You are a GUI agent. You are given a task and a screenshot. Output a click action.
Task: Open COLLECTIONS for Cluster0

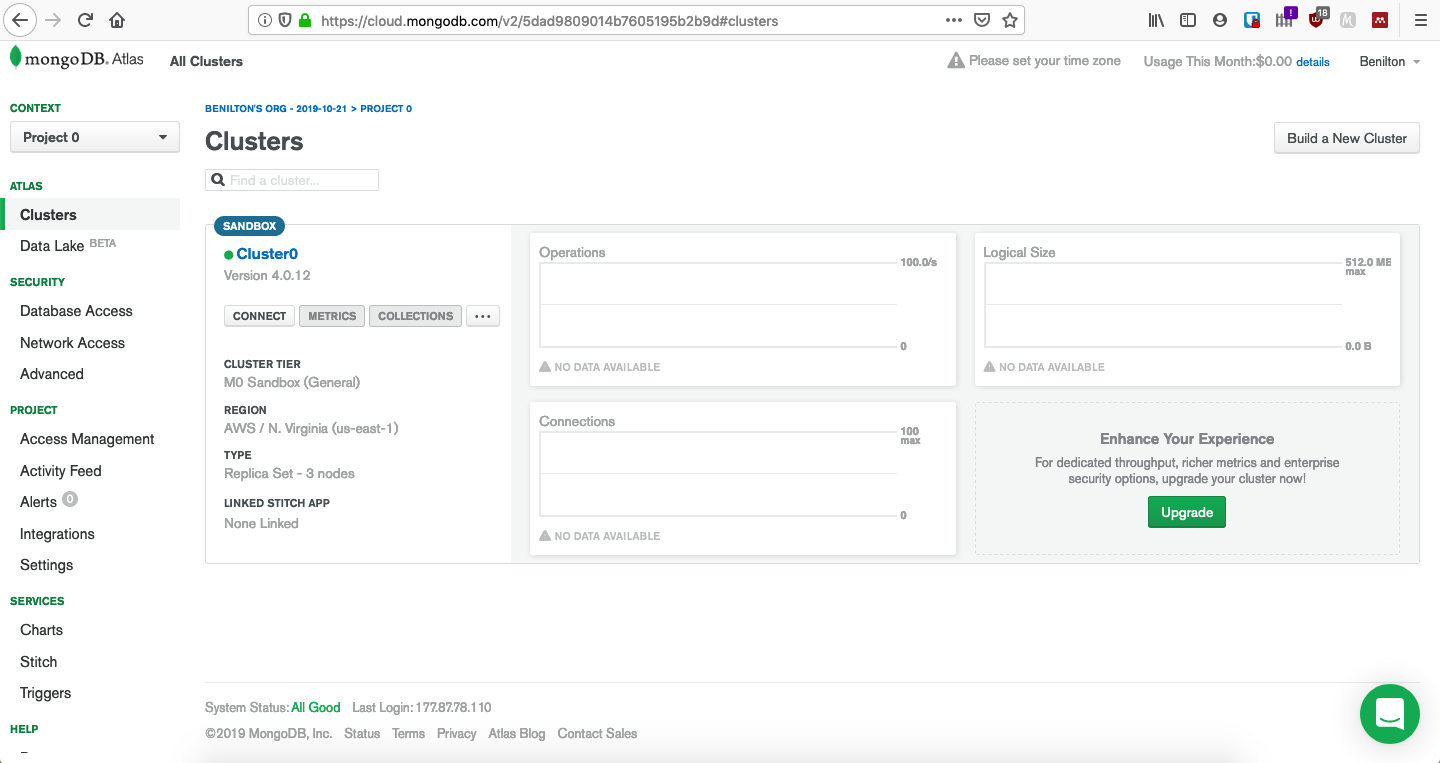(x=416, y=316)
